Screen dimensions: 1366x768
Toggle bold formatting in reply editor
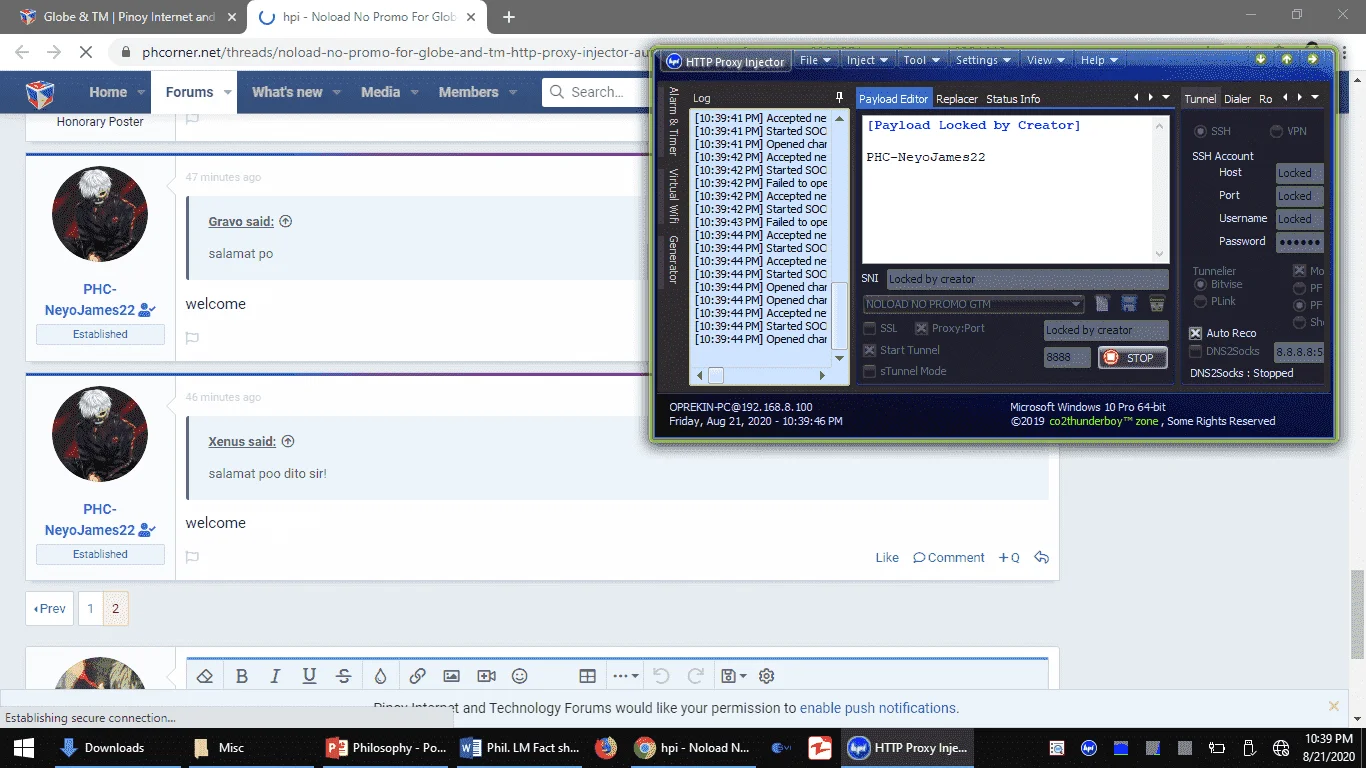pyautogui.click(x=242, y=676)
